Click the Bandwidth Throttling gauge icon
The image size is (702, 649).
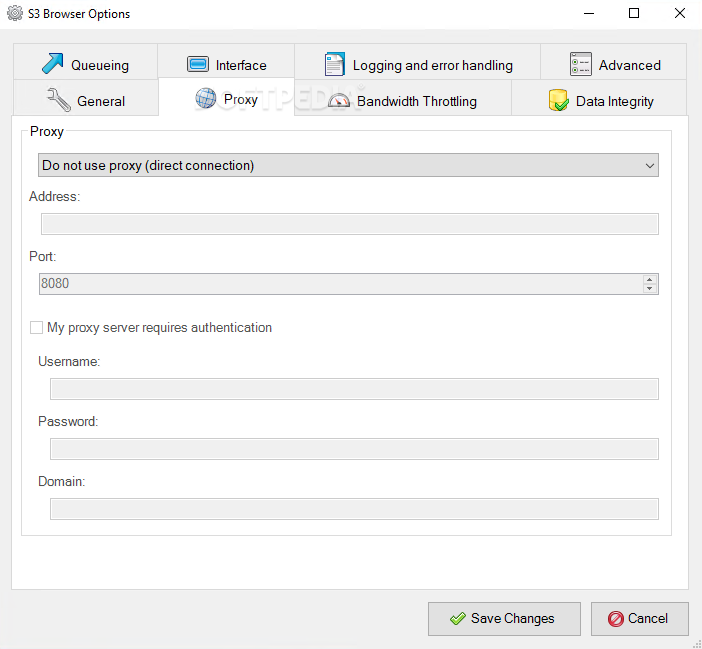pyautogui.click(x=339, y=100)
